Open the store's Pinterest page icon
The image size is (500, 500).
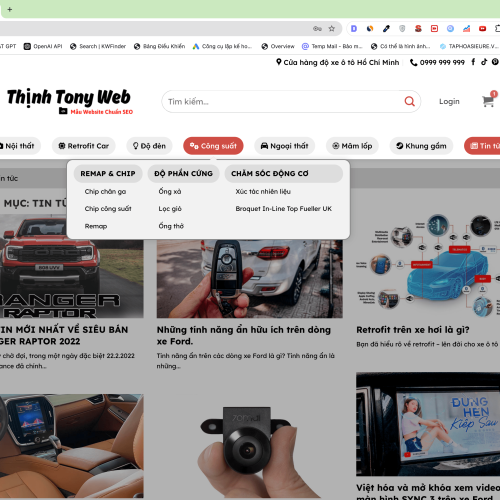[495, 62]
